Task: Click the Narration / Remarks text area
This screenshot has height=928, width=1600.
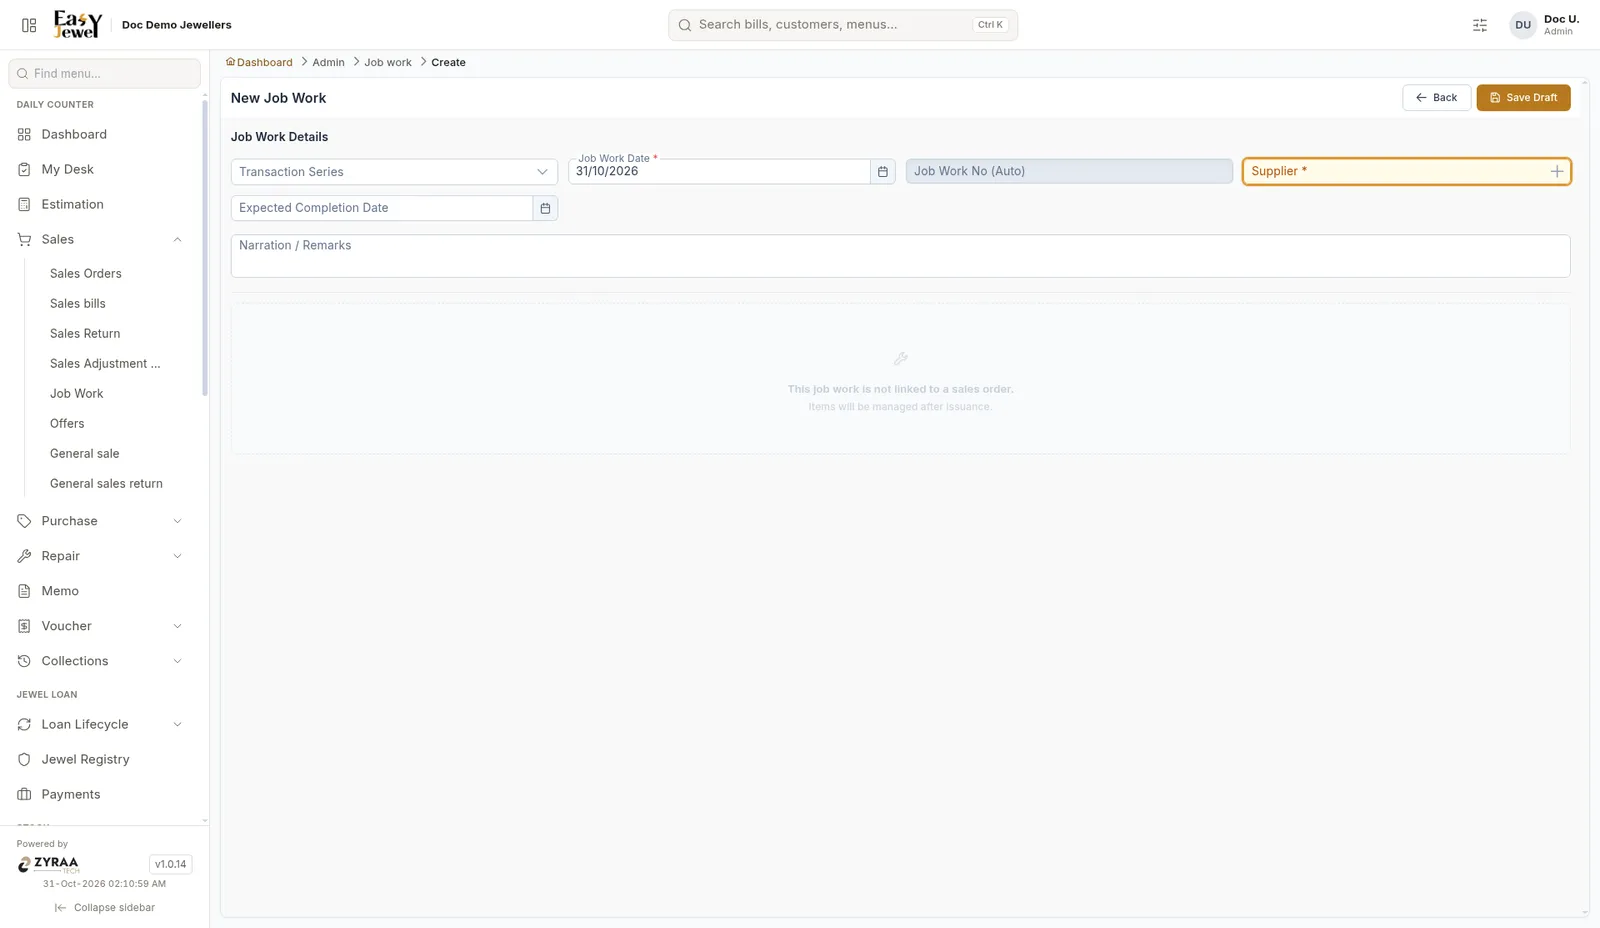Action: (900, 256)
